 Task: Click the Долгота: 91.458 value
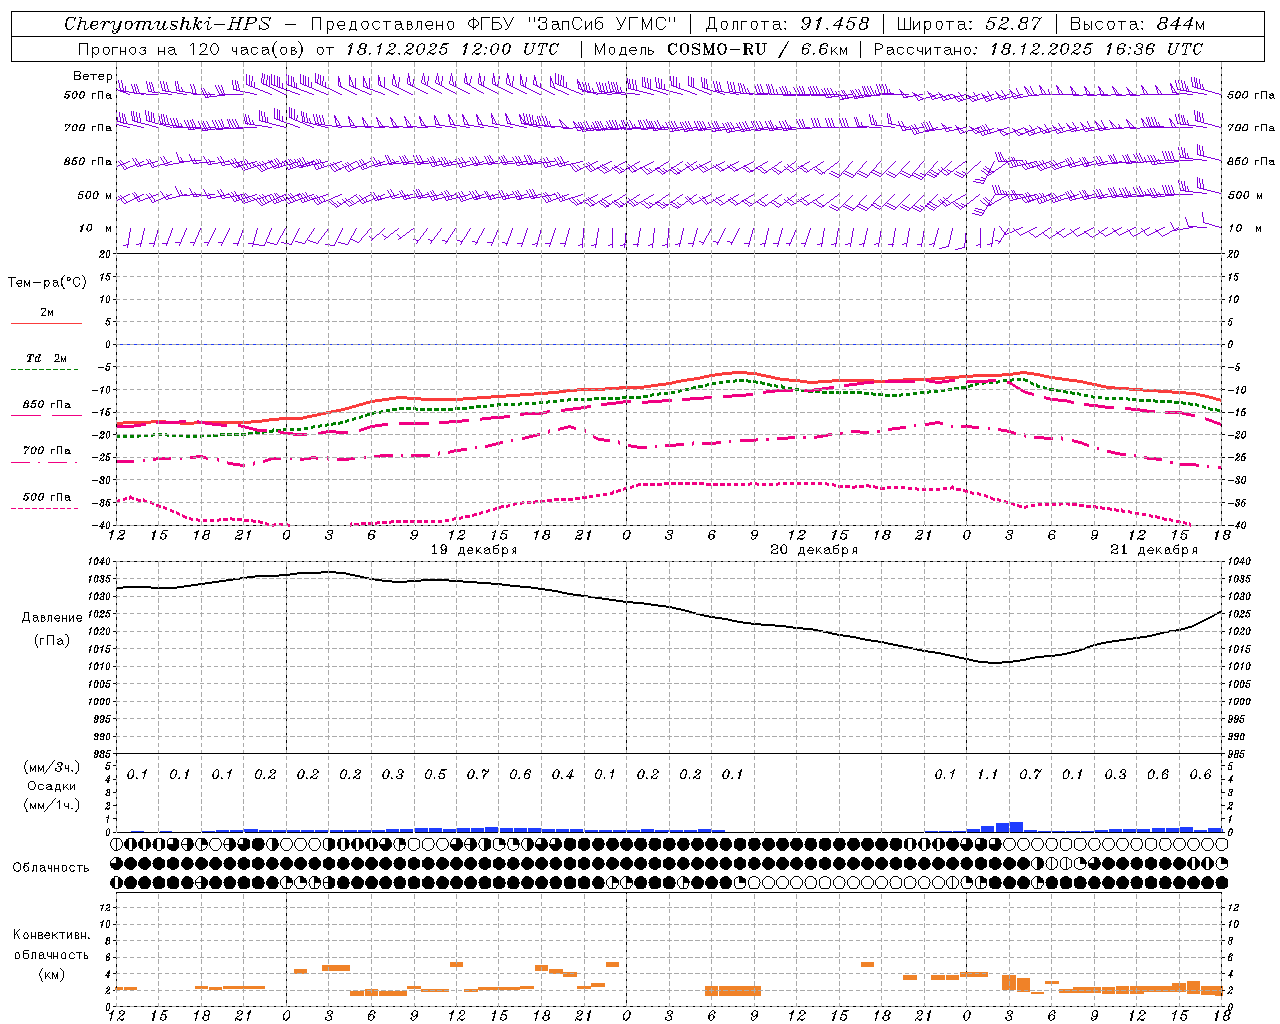point(788,24)
